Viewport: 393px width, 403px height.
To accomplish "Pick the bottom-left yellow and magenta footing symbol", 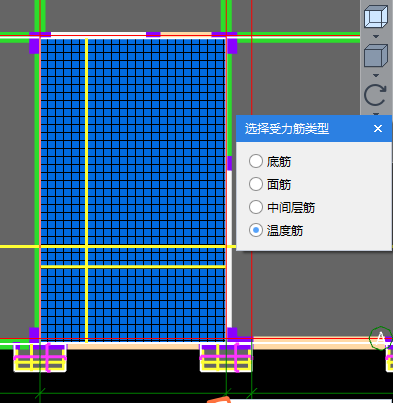I will coord(40,358).
